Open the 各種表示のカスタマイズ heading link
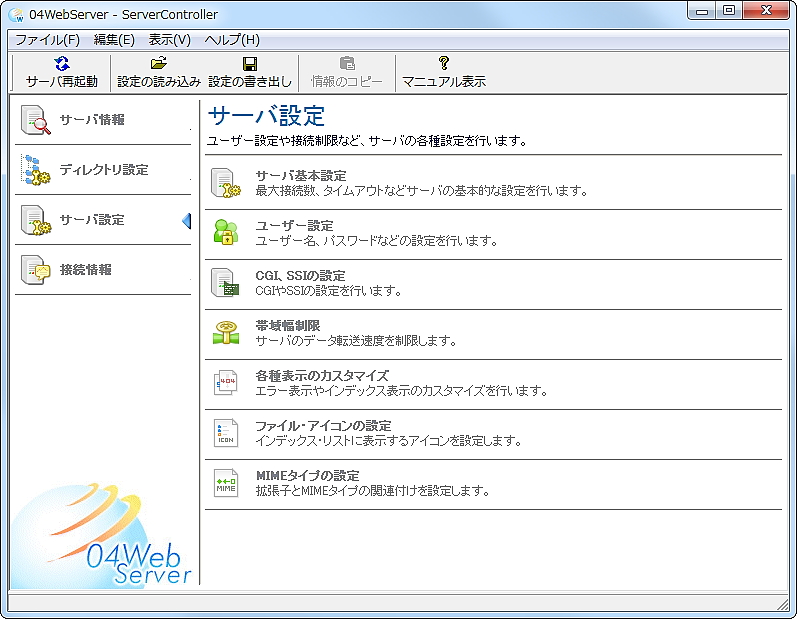Screen dimensions: 797x619 tap(322, 376)
